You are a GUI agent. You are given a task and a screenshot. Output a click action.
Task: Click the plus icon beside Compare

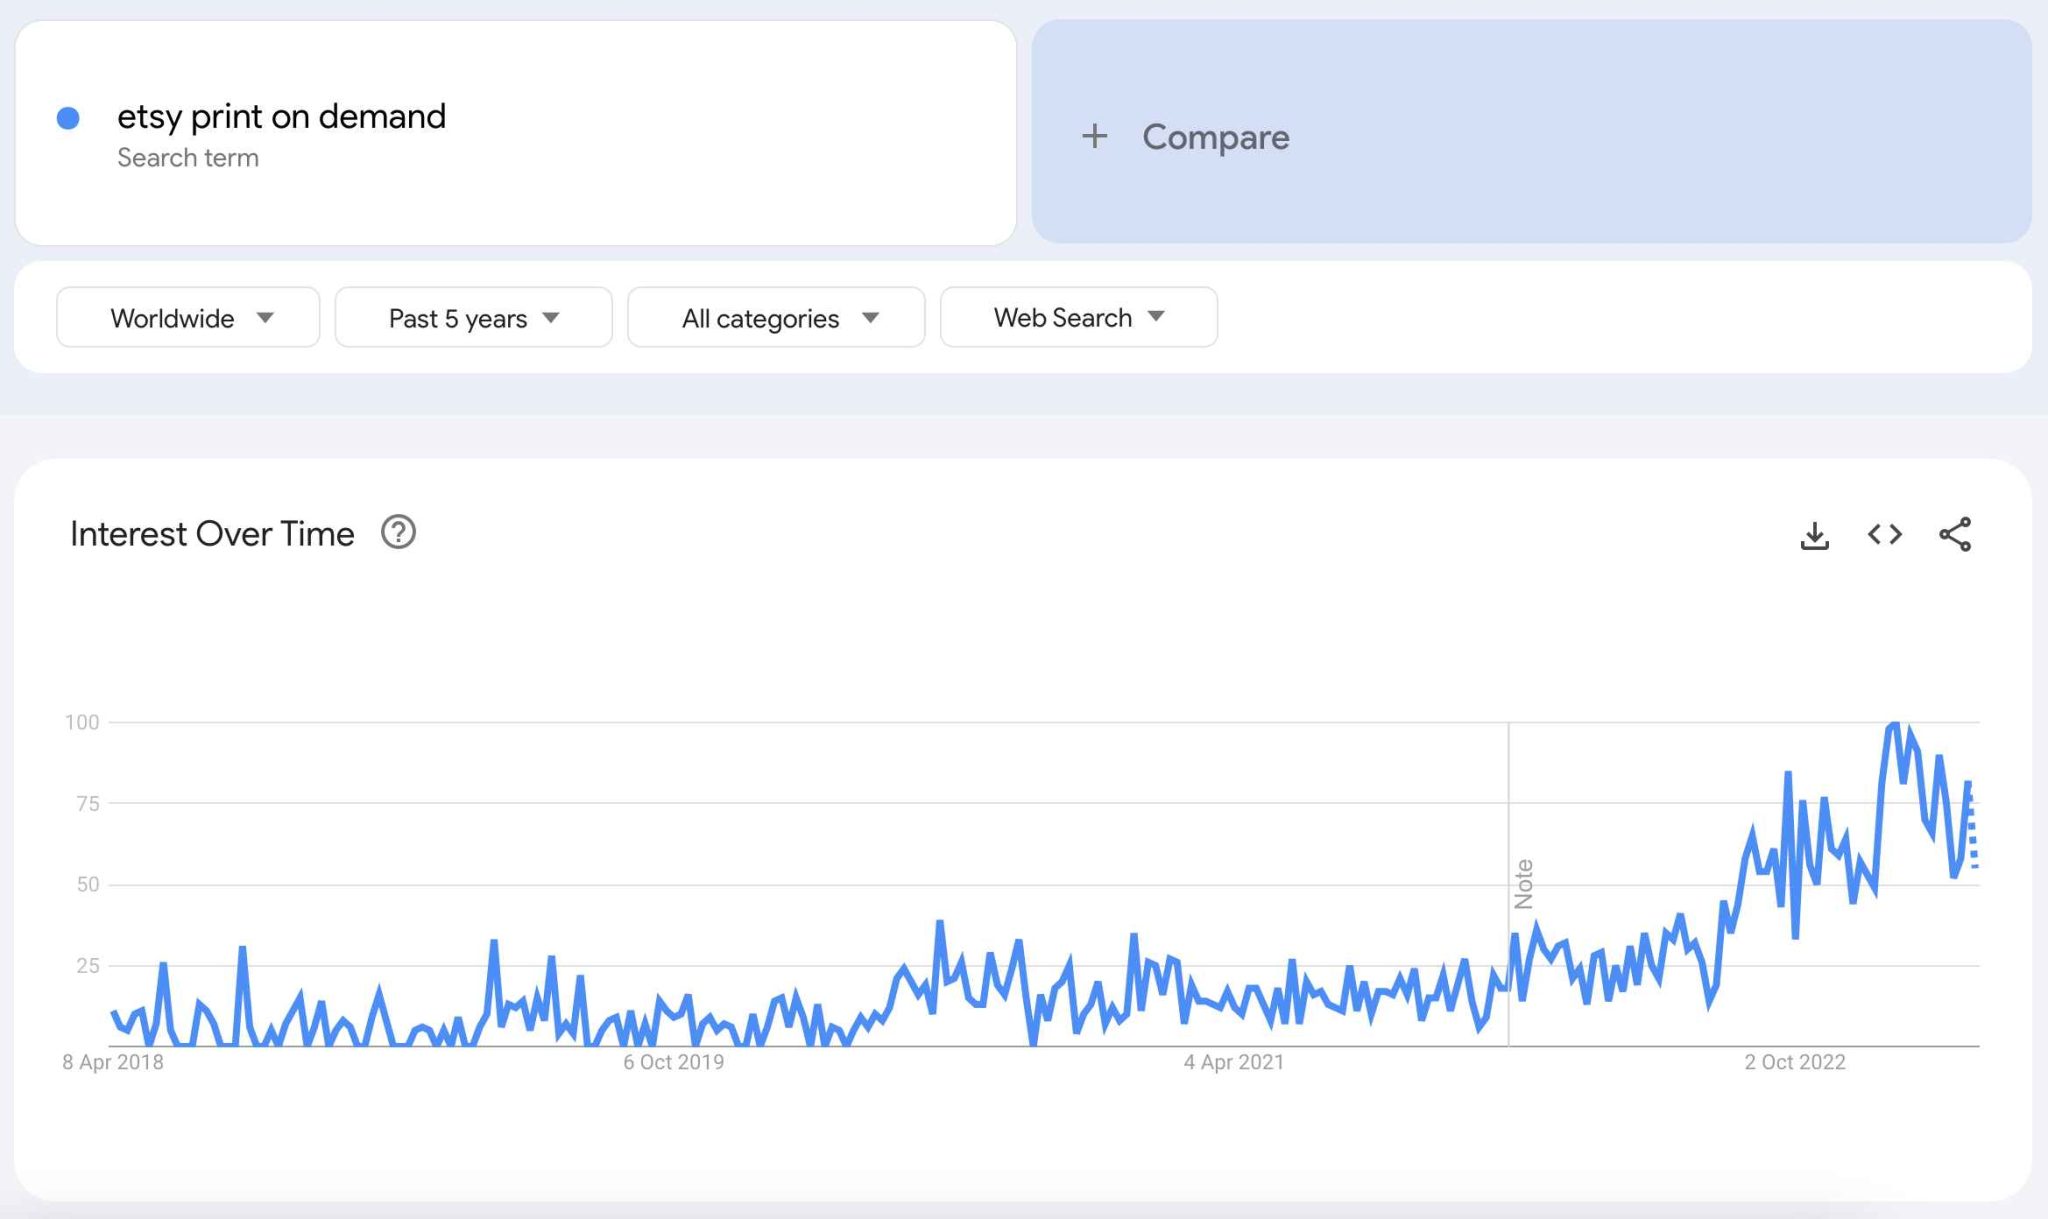click(1095, 136)
